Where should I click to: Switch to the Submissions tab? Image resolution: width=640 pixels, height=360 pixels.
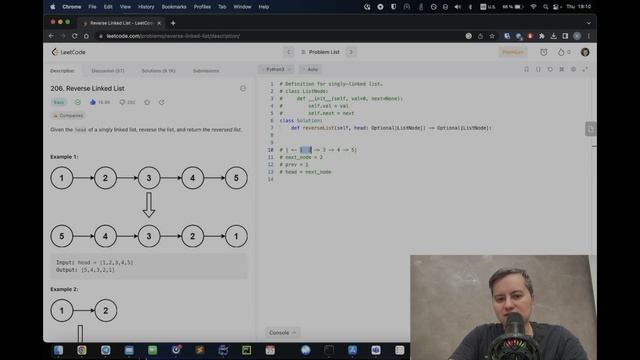(x=206, y=71)
